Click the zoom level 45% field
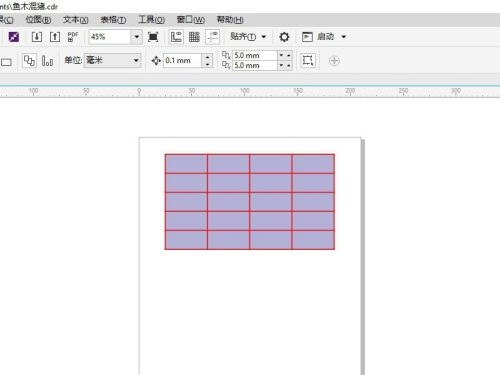The width and height of the screenshot is (500, 375). pyautogui.click(x=110, y=37)
